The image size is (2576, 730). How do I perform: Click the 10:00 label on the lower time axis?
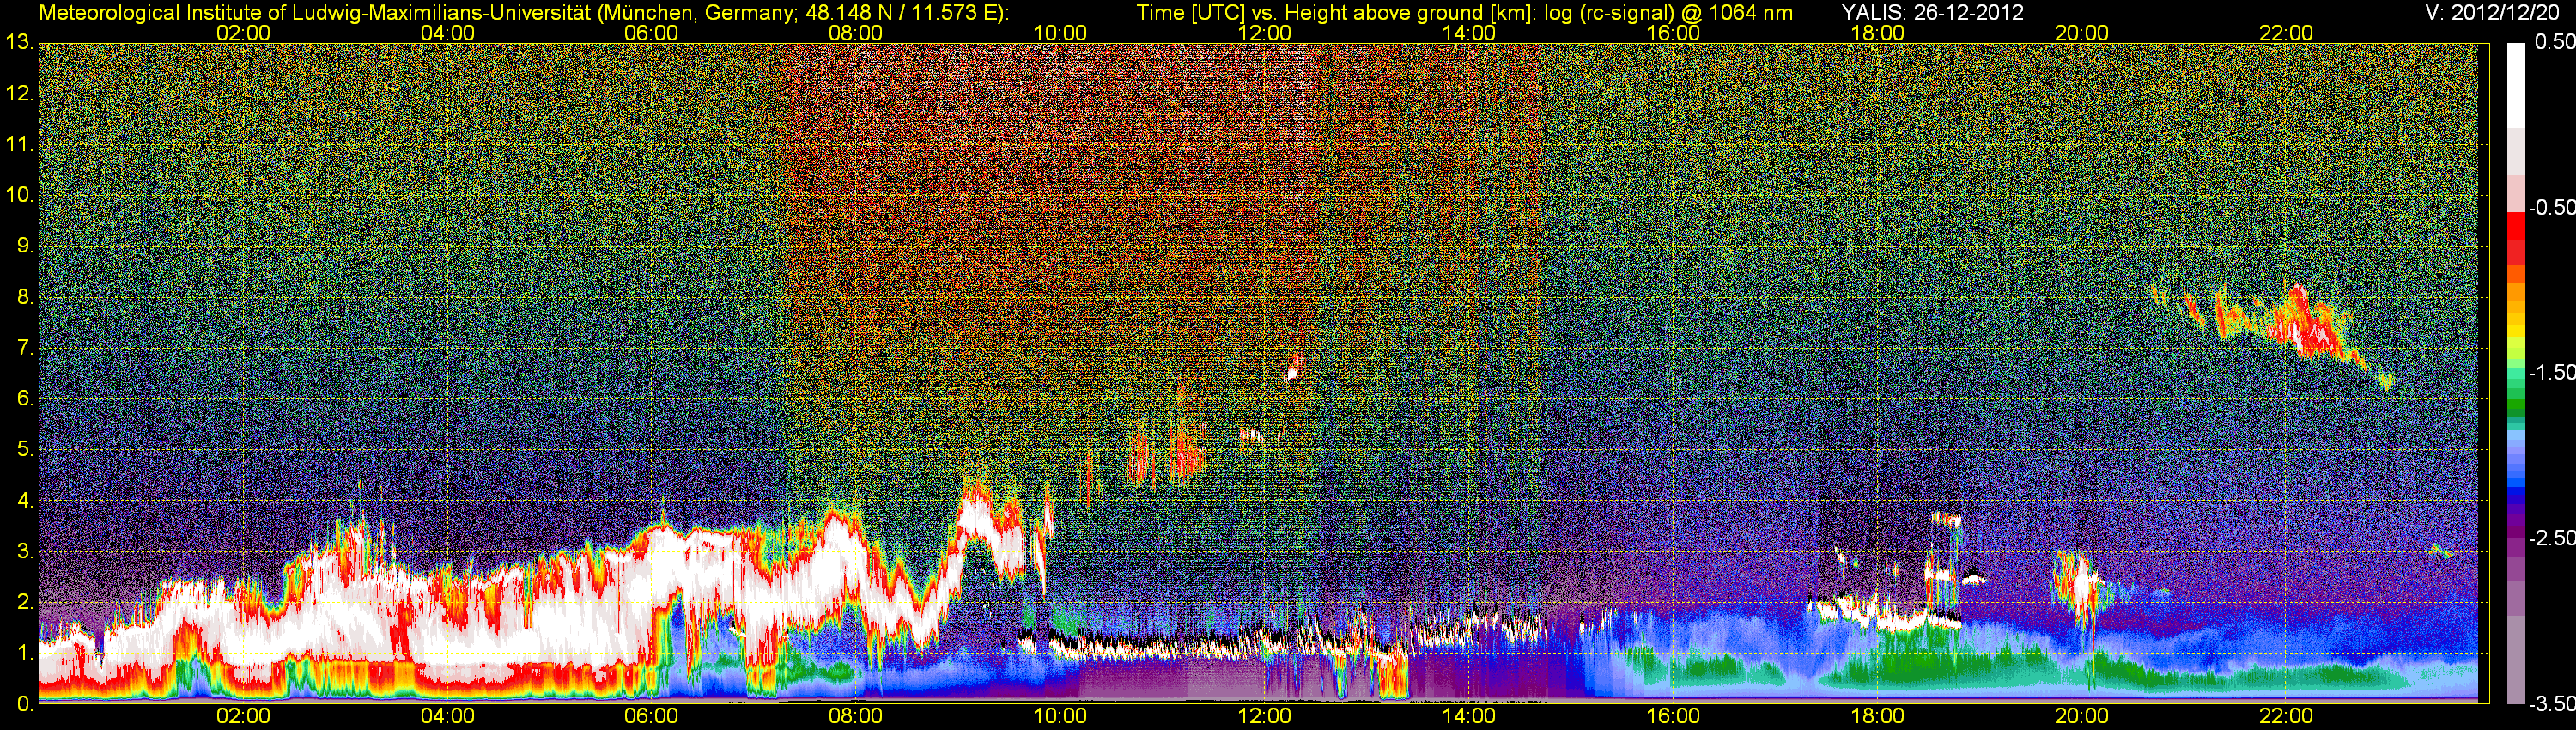click(x=1060, y=717)
